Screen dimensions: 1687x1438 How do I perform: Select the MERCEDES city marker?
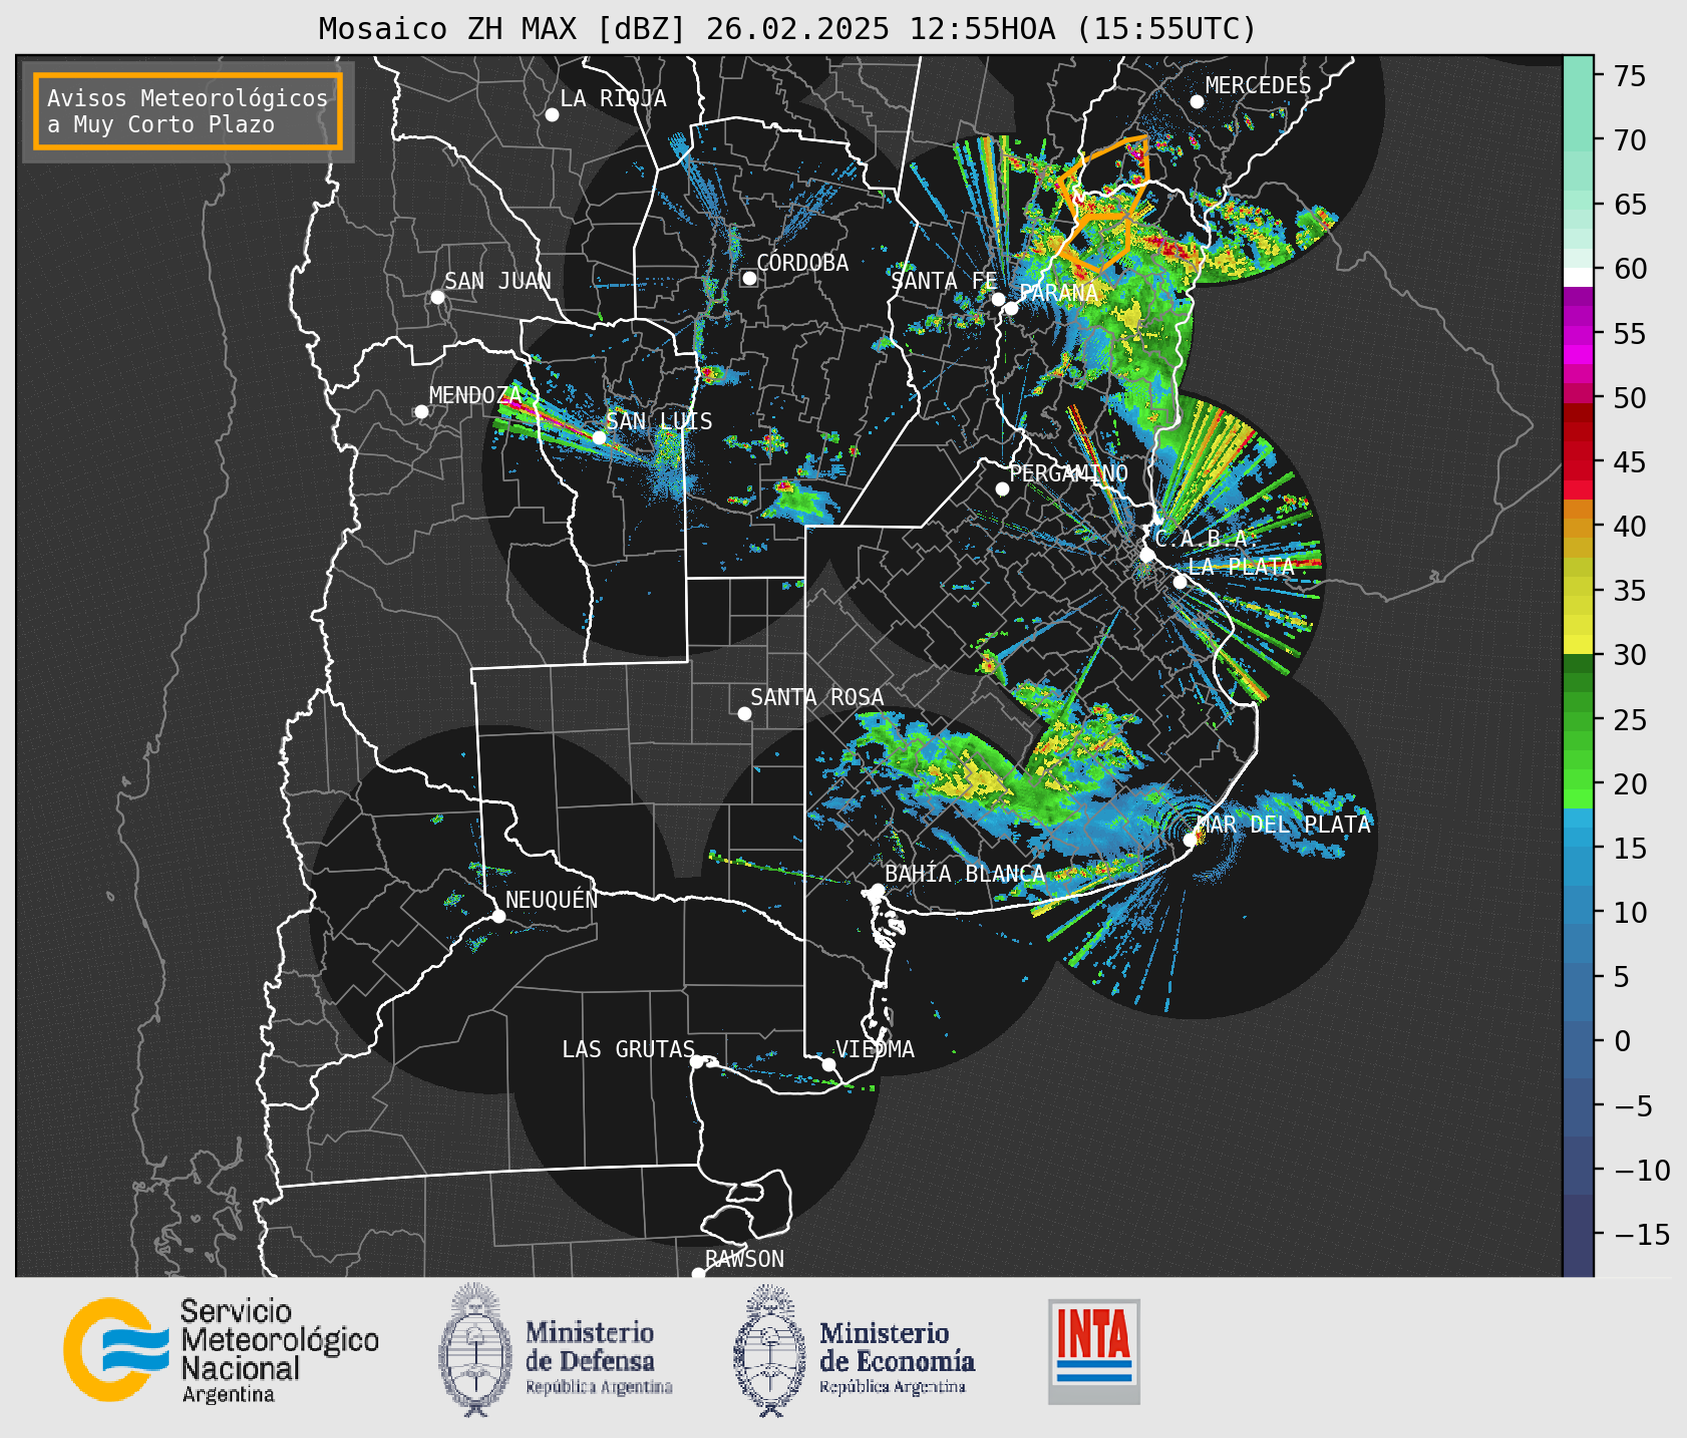pos(1197,102)
